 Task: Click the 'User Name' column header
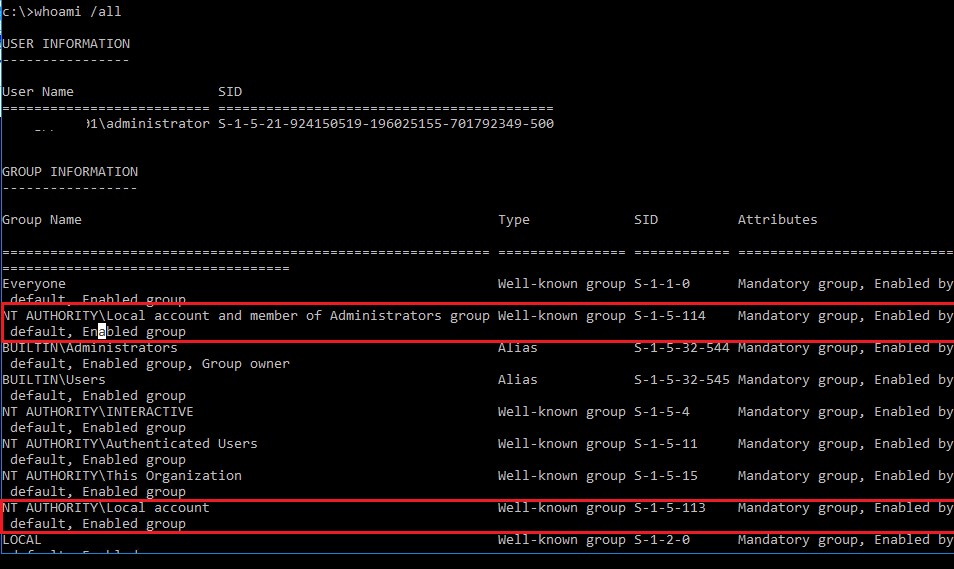[38, 92]
